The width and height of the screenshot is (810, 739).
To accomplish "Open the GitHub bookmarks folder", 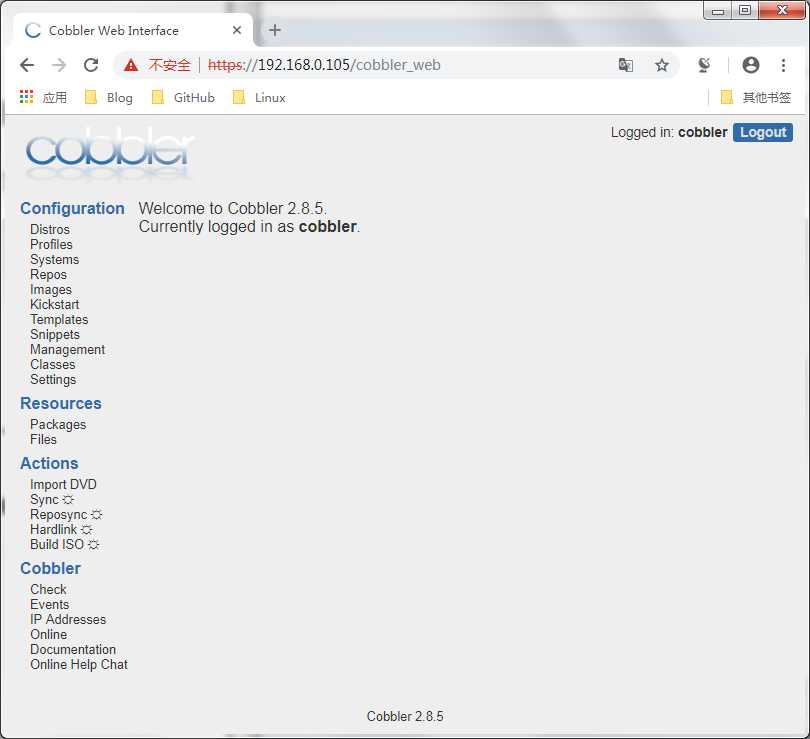I will click(x=183, y=97).
